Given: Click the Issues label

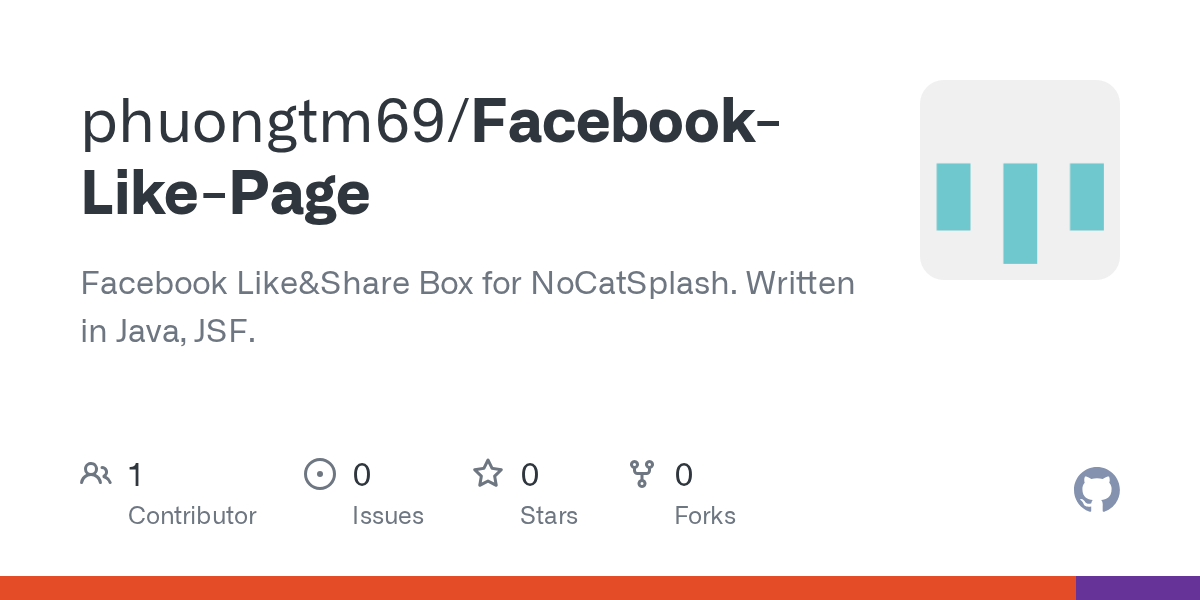Looking at the screenshot, I should [x=388, y=516].
